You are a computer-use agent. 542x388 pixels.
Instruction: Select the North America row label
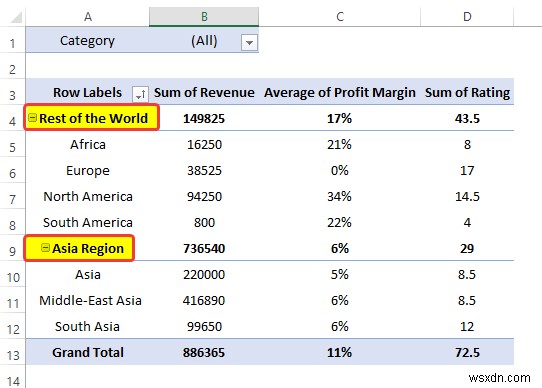pyautogui.click(x=87, y=196)
